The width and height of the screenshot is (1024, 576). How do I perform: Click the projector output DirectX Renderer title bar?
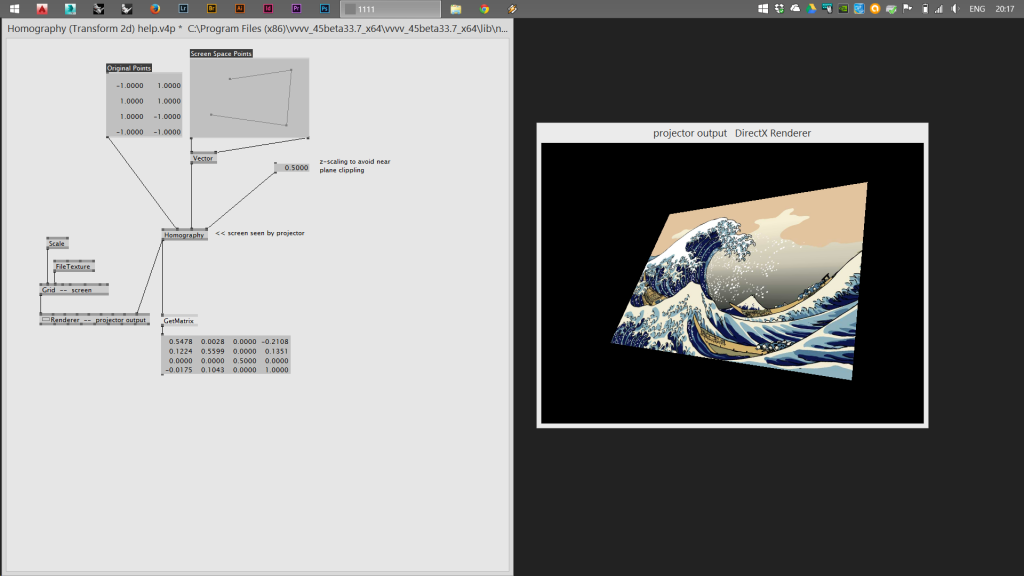tap(732, 133)
